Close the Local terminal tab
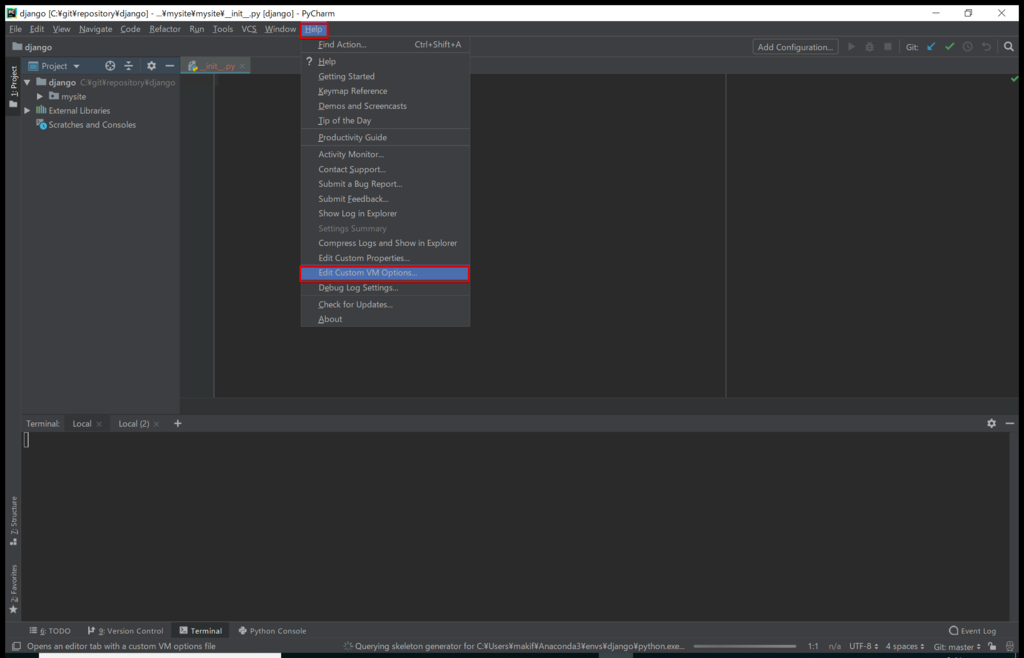The height and width of the screenshot is (658, 1024). [x=99, y=424]
